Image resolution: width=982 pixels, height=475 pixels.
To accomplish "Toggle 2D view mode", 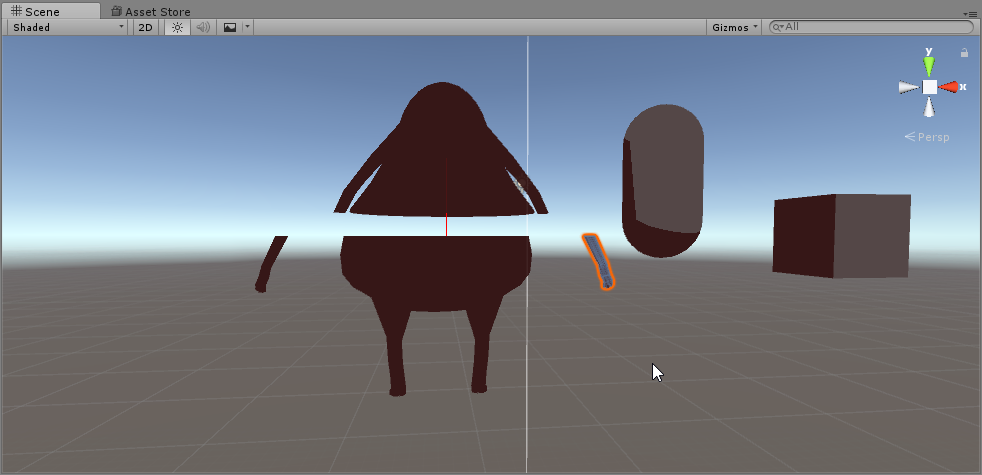I will [x=145, y=27].
